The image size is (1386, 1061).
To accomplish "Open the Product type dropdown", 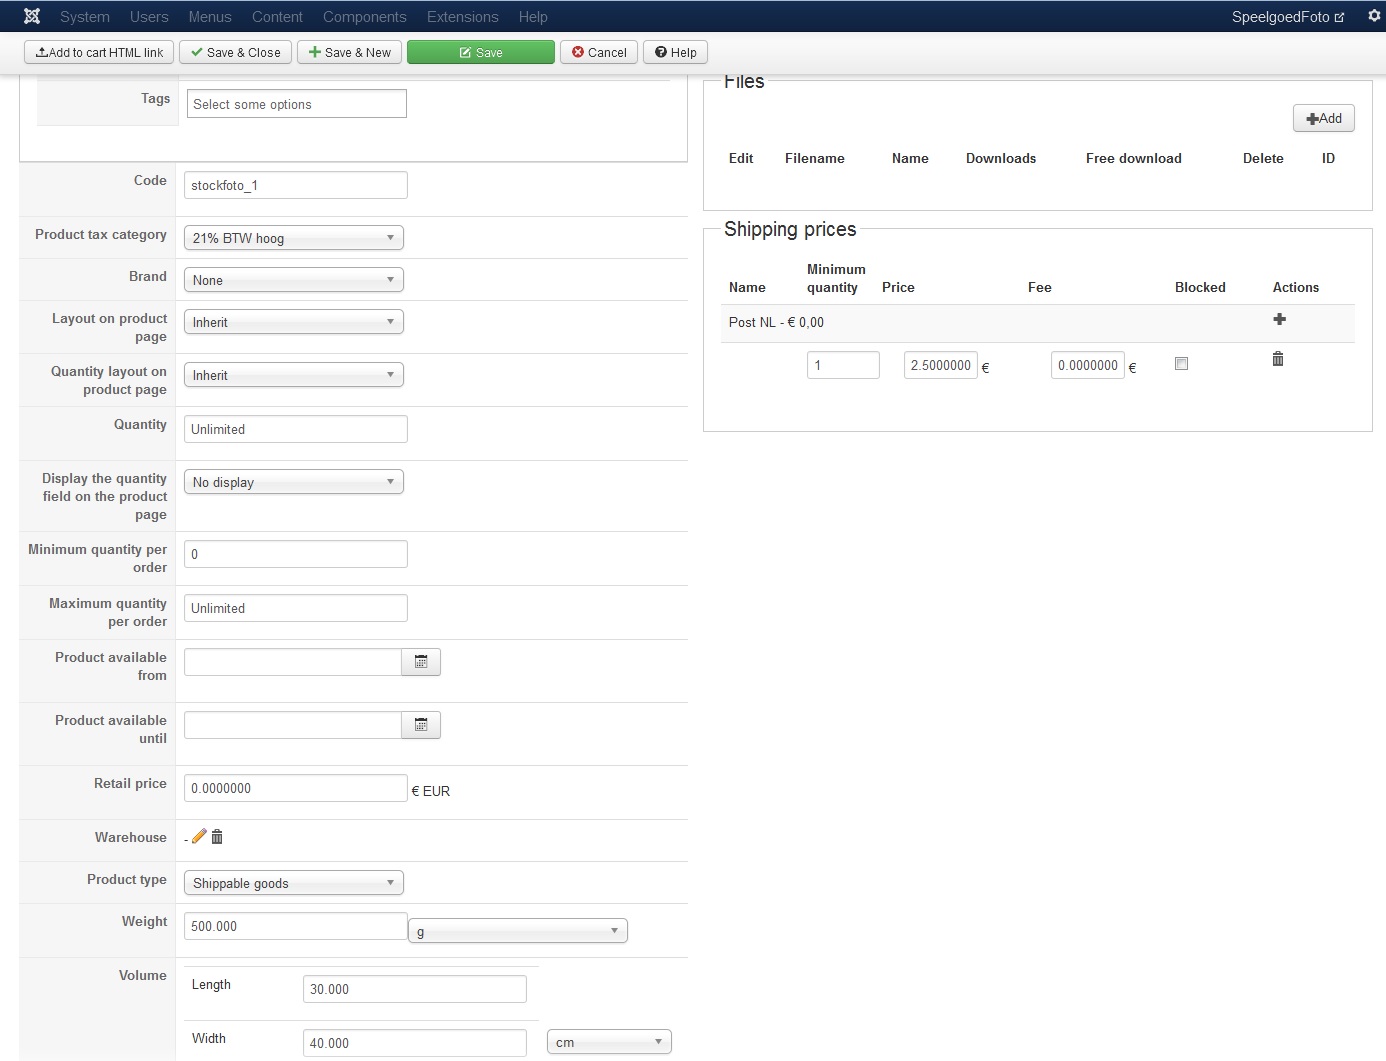I will (x=294, y=883).
